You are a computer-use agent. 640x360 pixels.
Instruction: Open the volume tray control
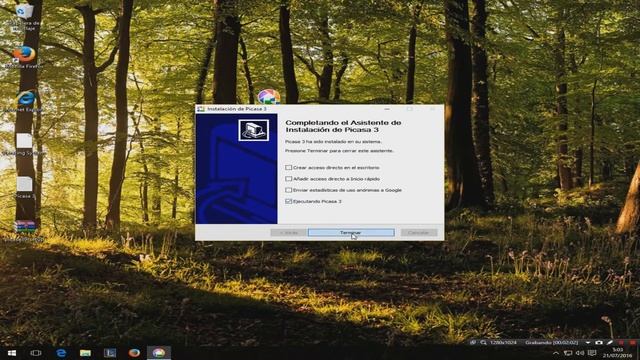point(580,353)
